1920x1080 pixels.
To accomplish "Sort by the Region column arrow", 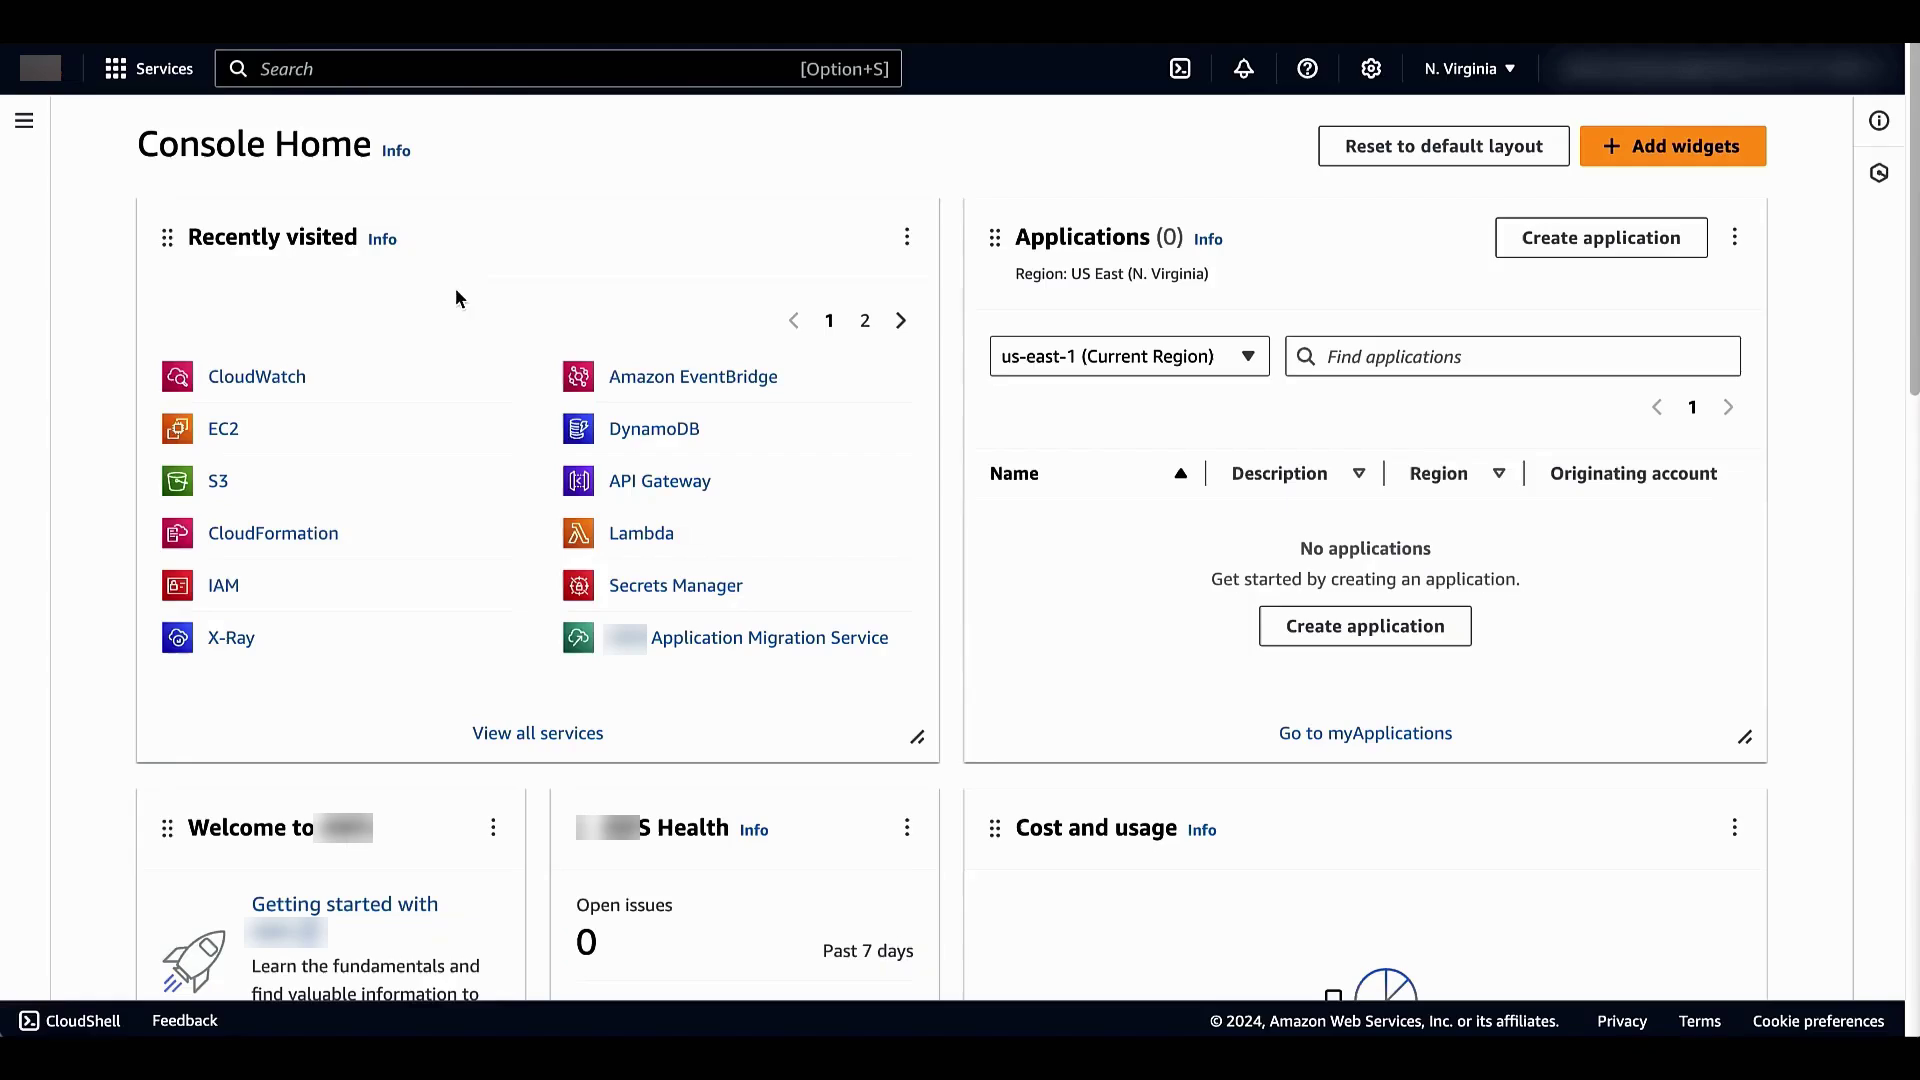I will click(x=1498, y=474).
